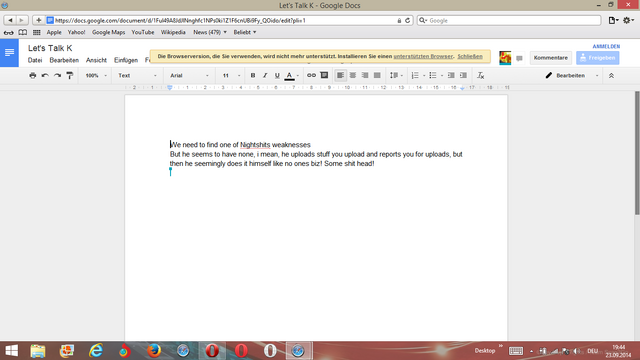Toggle underline formatting
Screen dimensions: 640x360
coord(277,76)
